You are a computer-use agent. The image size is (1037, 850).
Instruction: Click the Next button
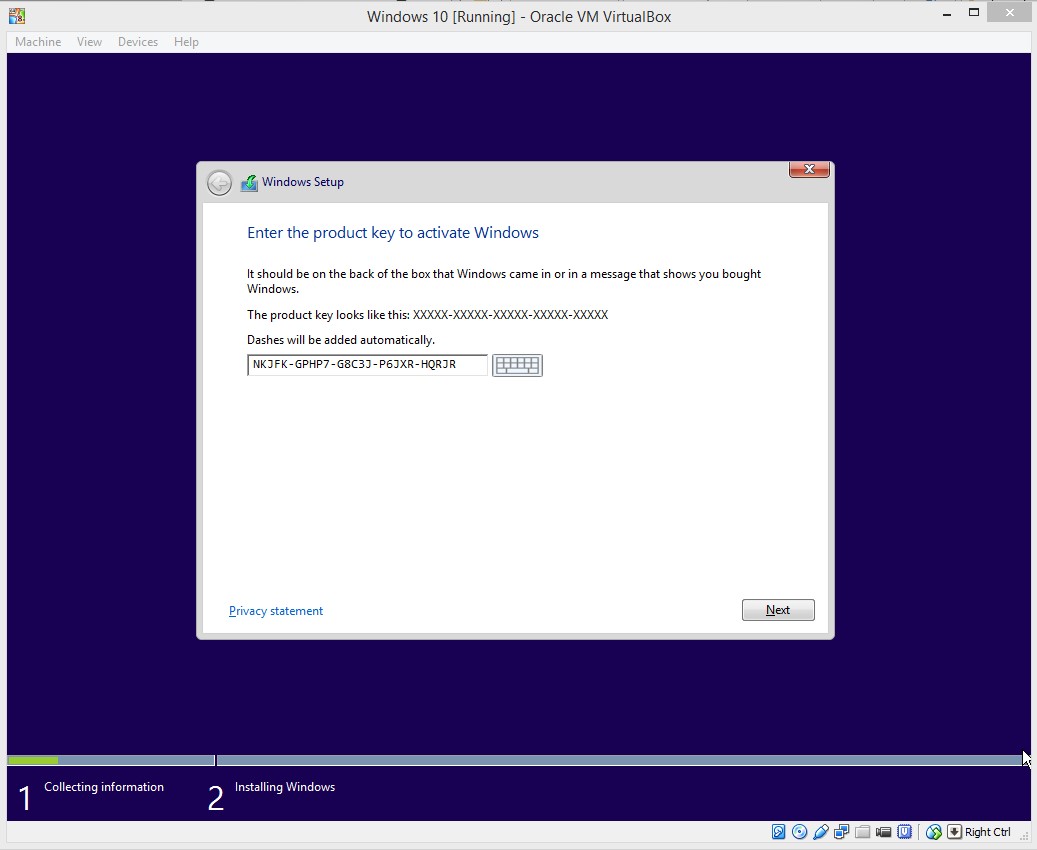778,610
